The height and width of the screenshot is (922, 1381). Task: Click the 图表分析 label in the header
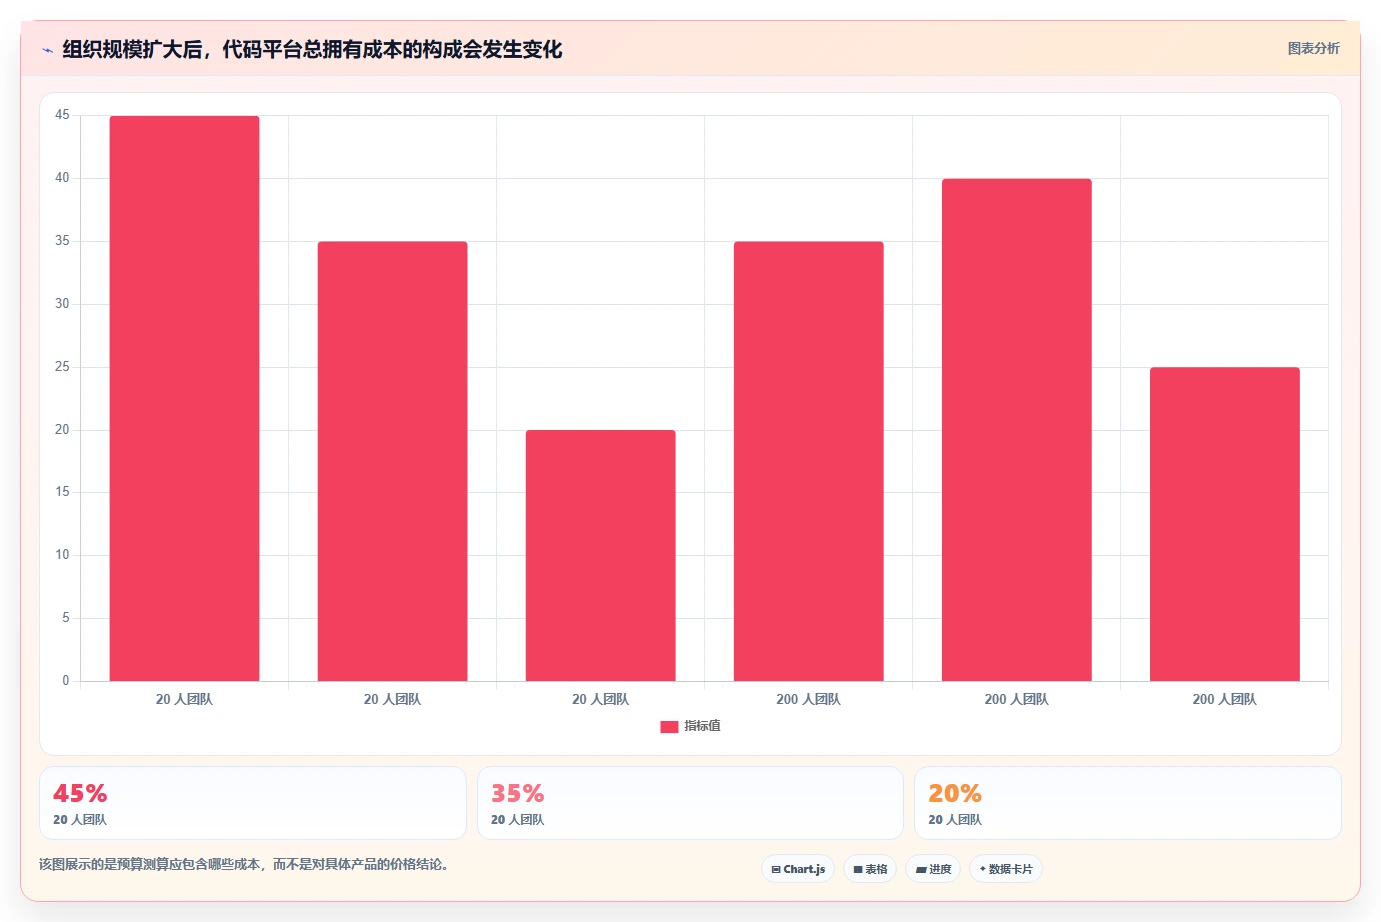pos(1313,48)
